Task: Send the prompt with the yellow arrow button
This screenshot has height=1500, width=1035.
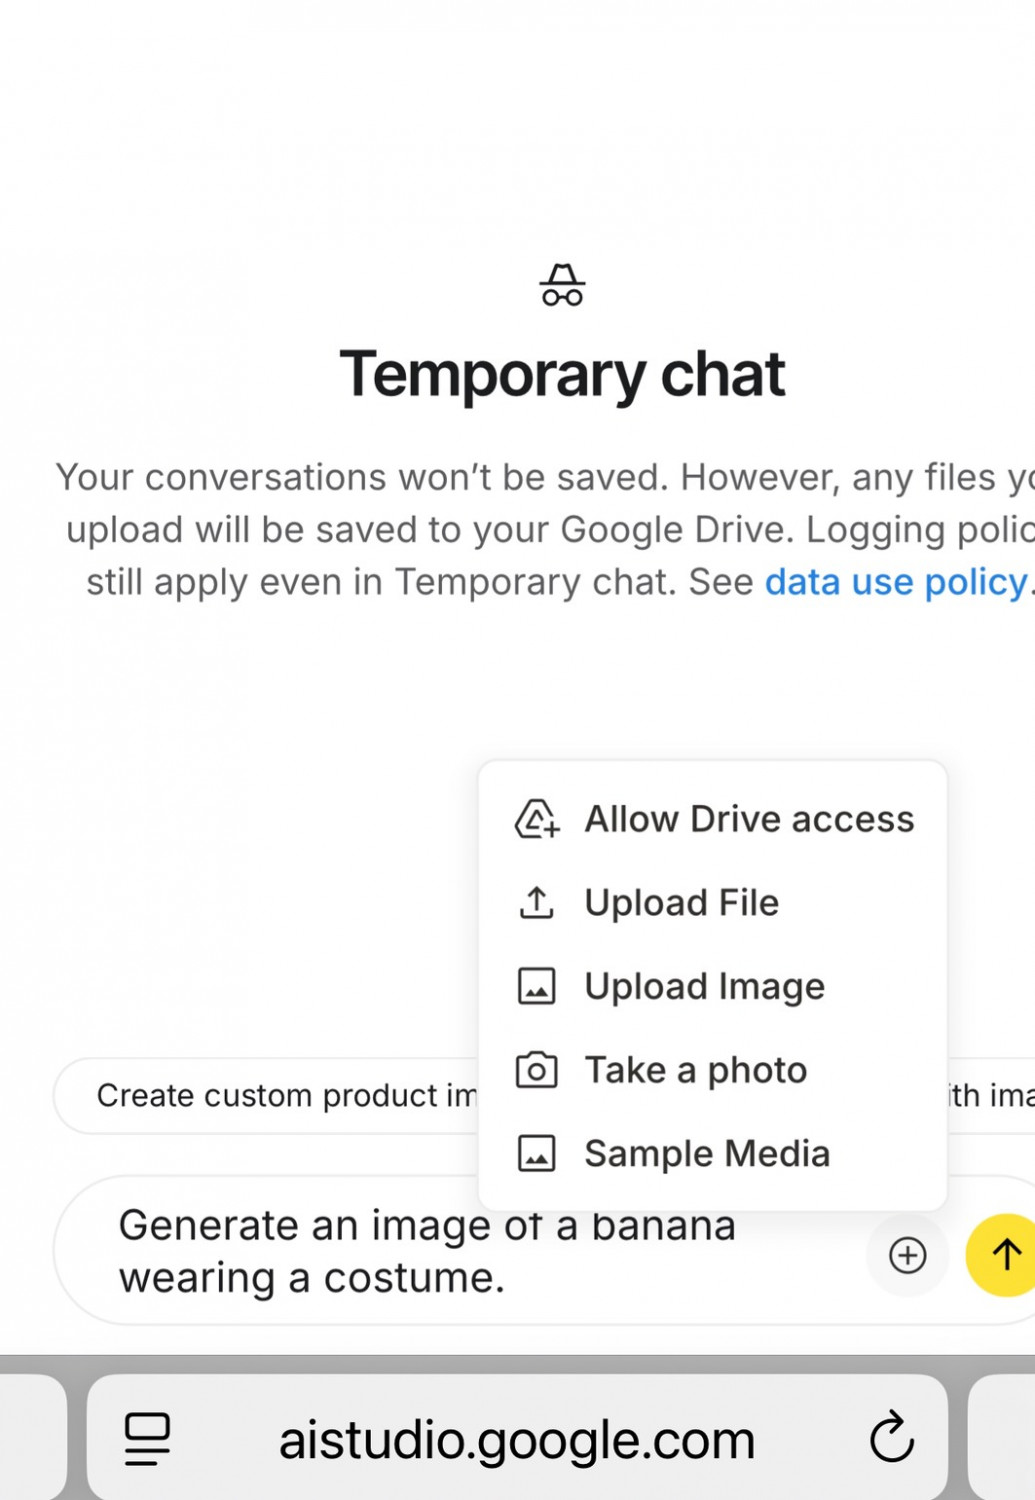Action: click(x=1004, y=1255)
